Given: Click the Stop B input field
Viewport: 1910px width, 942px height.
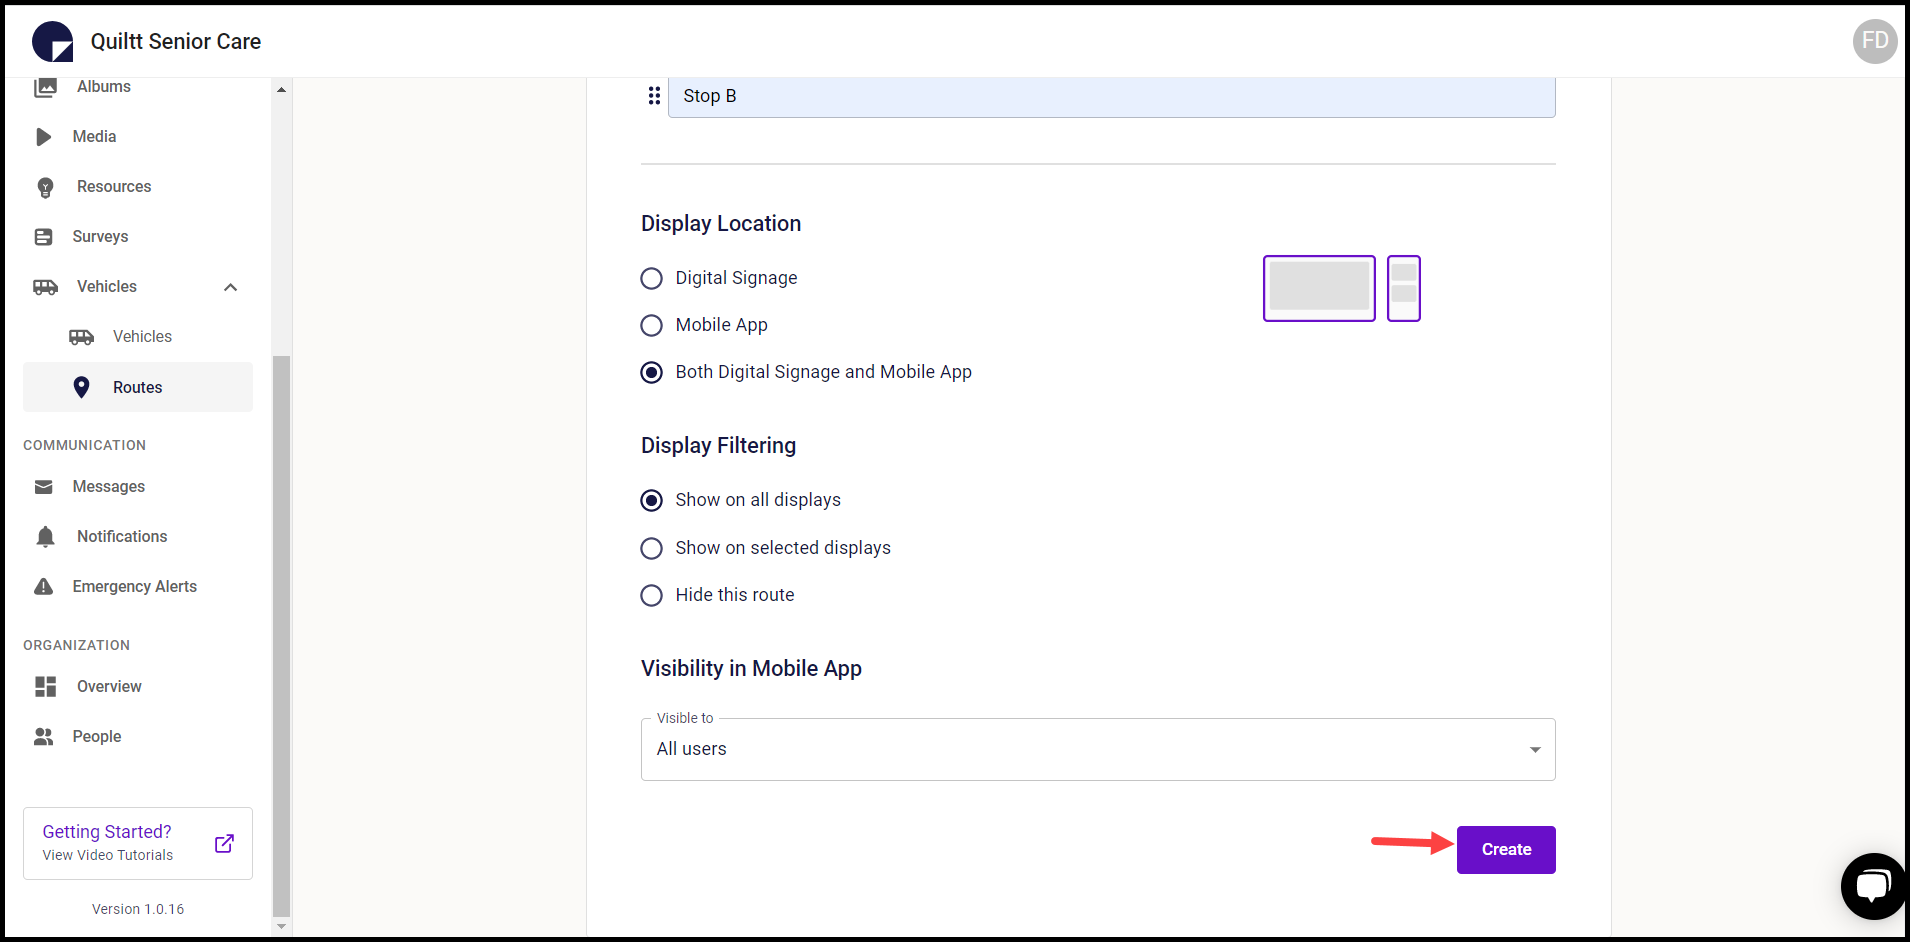Looking at the screenshot, I should [1111, 97].
